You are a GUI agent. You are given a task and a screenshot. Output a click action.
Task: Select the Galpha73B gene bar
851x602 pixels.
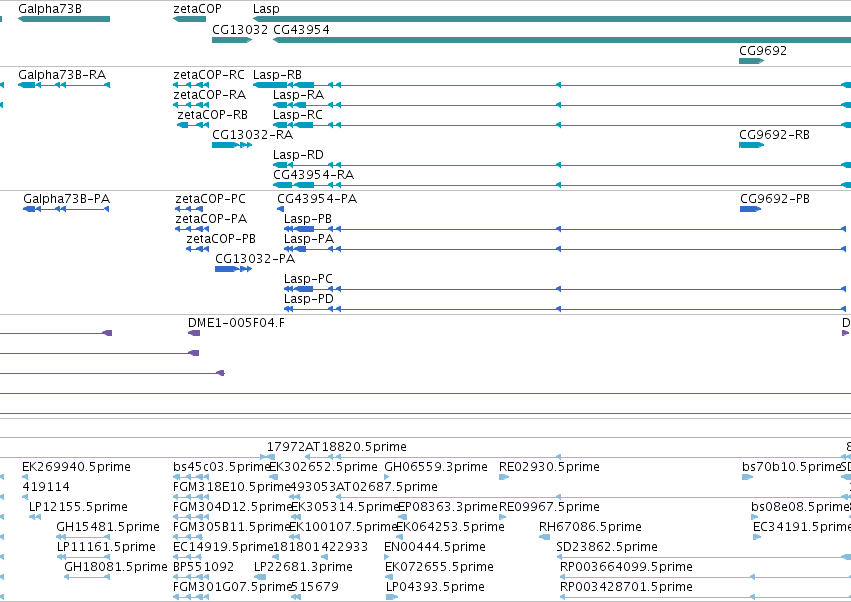[64, 19]
